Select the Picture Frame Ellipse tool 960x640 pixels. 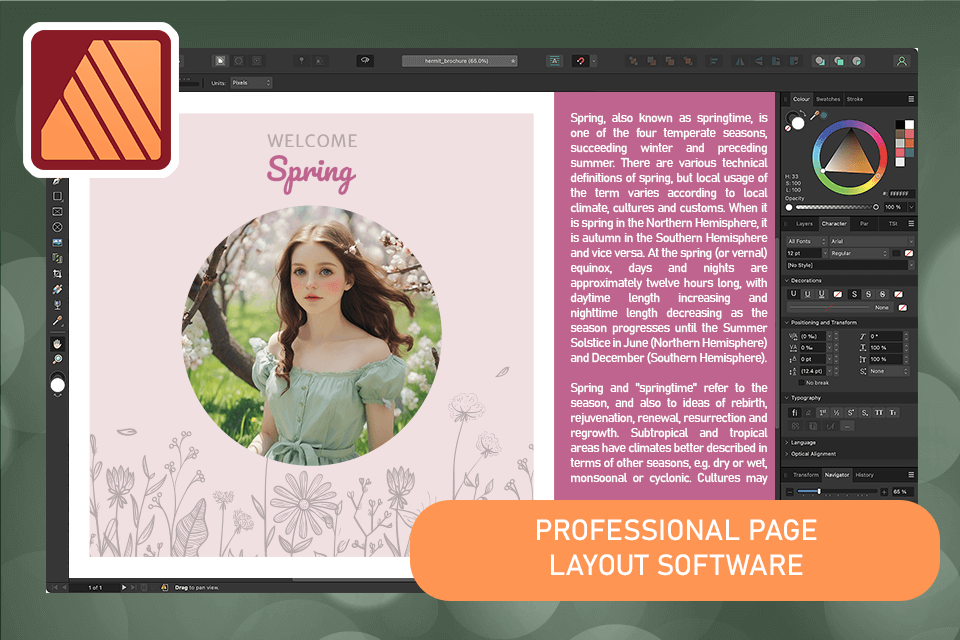pyautogui.click(x=58, y=227)
